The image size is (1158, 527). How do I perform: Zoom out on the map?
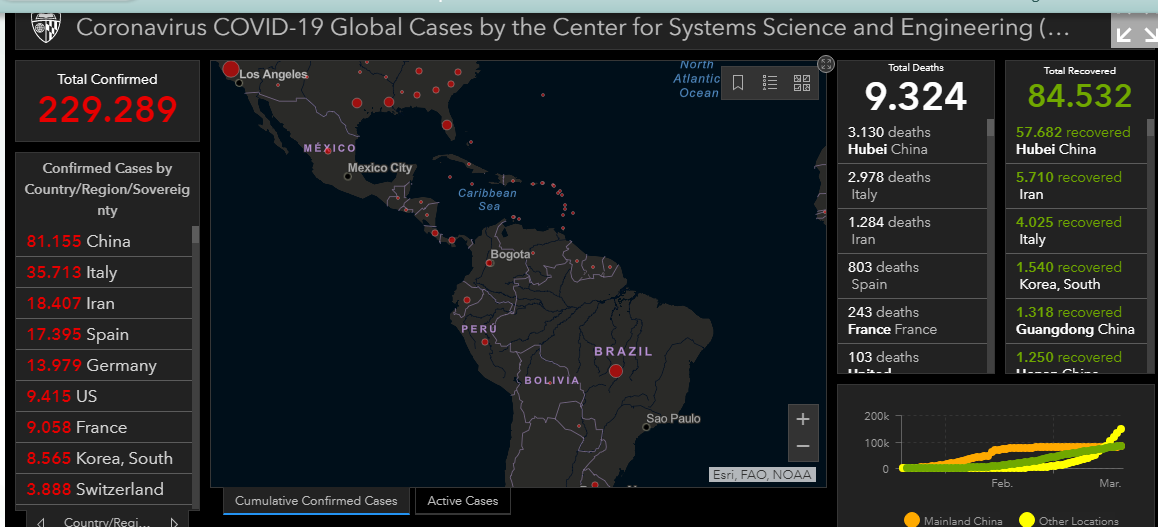pos(802,446)
